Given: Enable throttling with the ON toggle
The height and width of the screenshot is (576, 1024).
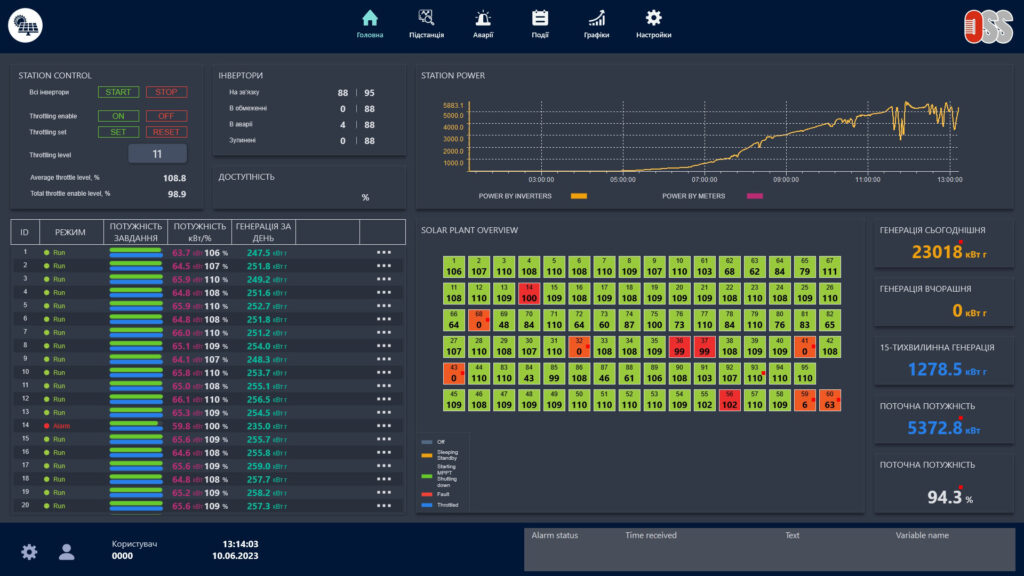Looking at the screenshot, I should click(x=118, y=115).
